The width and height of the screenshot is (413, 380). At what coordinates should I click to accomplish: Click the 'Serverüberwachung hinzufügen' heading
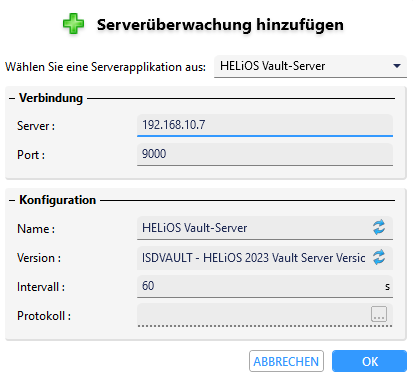tap(220, 25)
